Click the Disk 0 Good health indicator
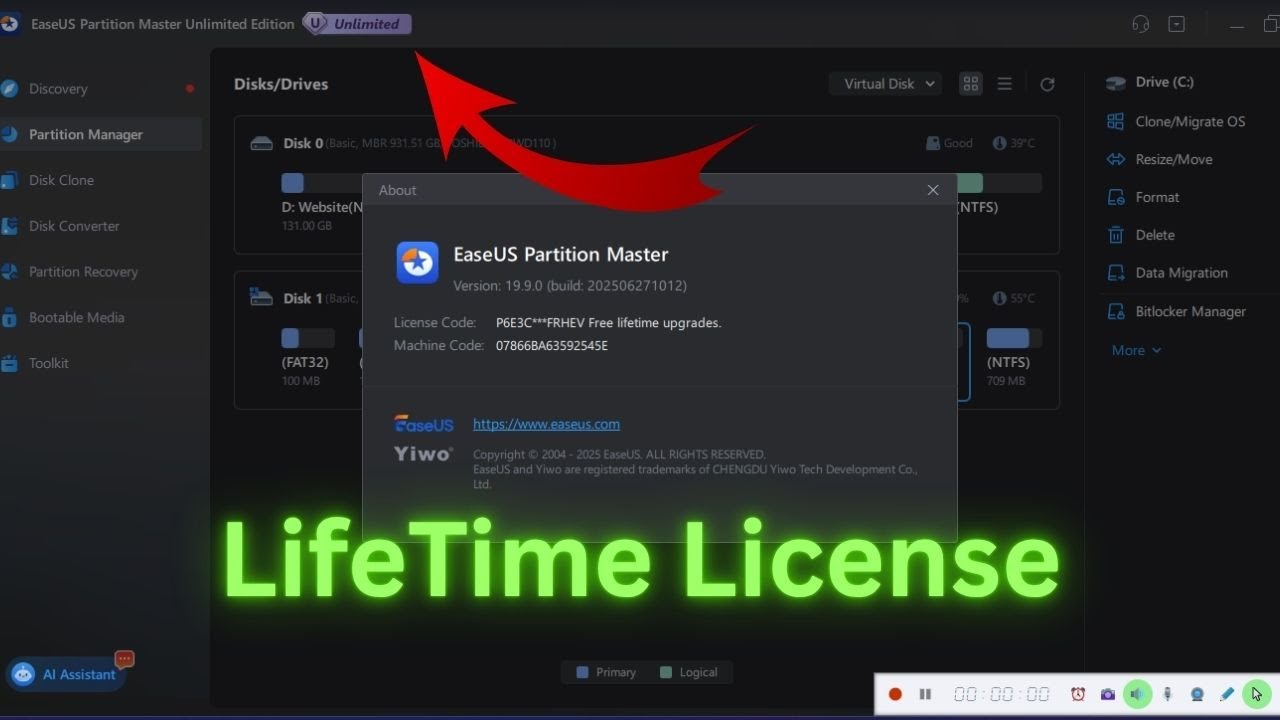 (949, 143)
